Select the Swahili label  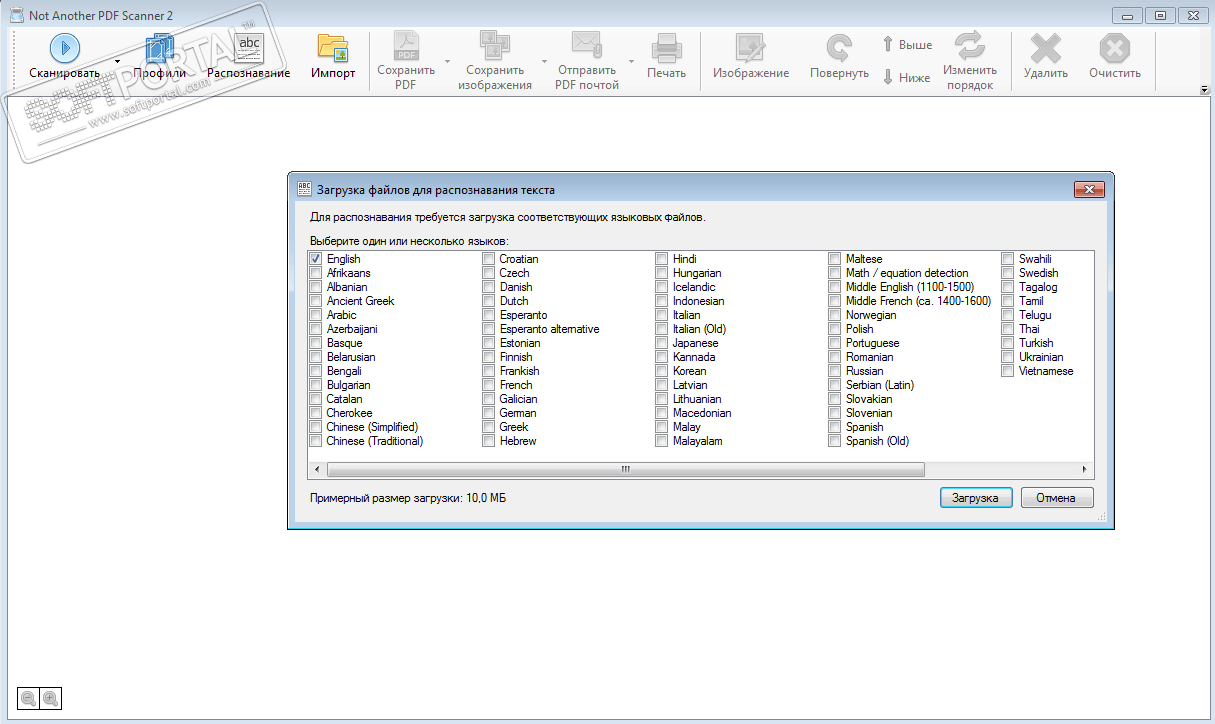1035,259
